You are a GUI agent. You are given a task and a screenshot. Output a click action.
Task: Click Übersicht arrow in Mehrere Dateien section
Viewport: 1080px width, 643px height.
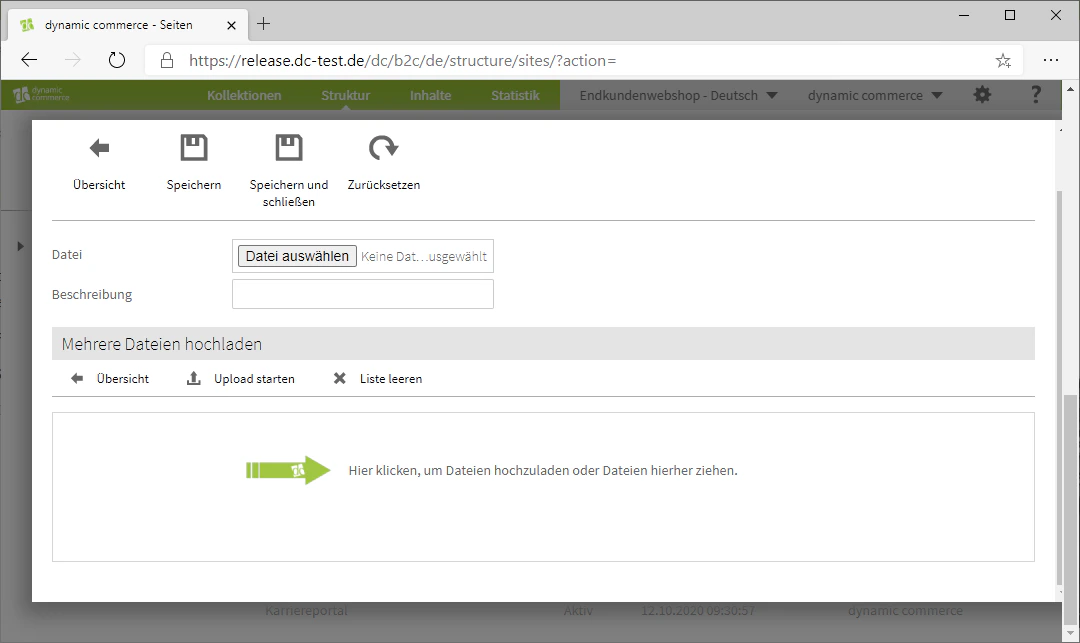pyautogui.click(x=77, y=379)
